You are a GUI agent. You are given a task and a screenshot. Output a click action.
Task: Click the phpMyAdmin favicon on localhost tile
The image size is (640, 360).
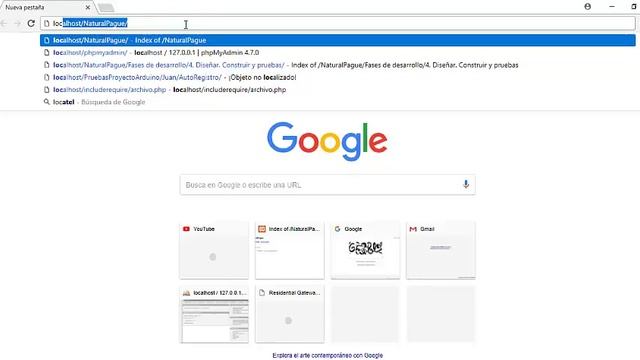(x=187, y=293)
